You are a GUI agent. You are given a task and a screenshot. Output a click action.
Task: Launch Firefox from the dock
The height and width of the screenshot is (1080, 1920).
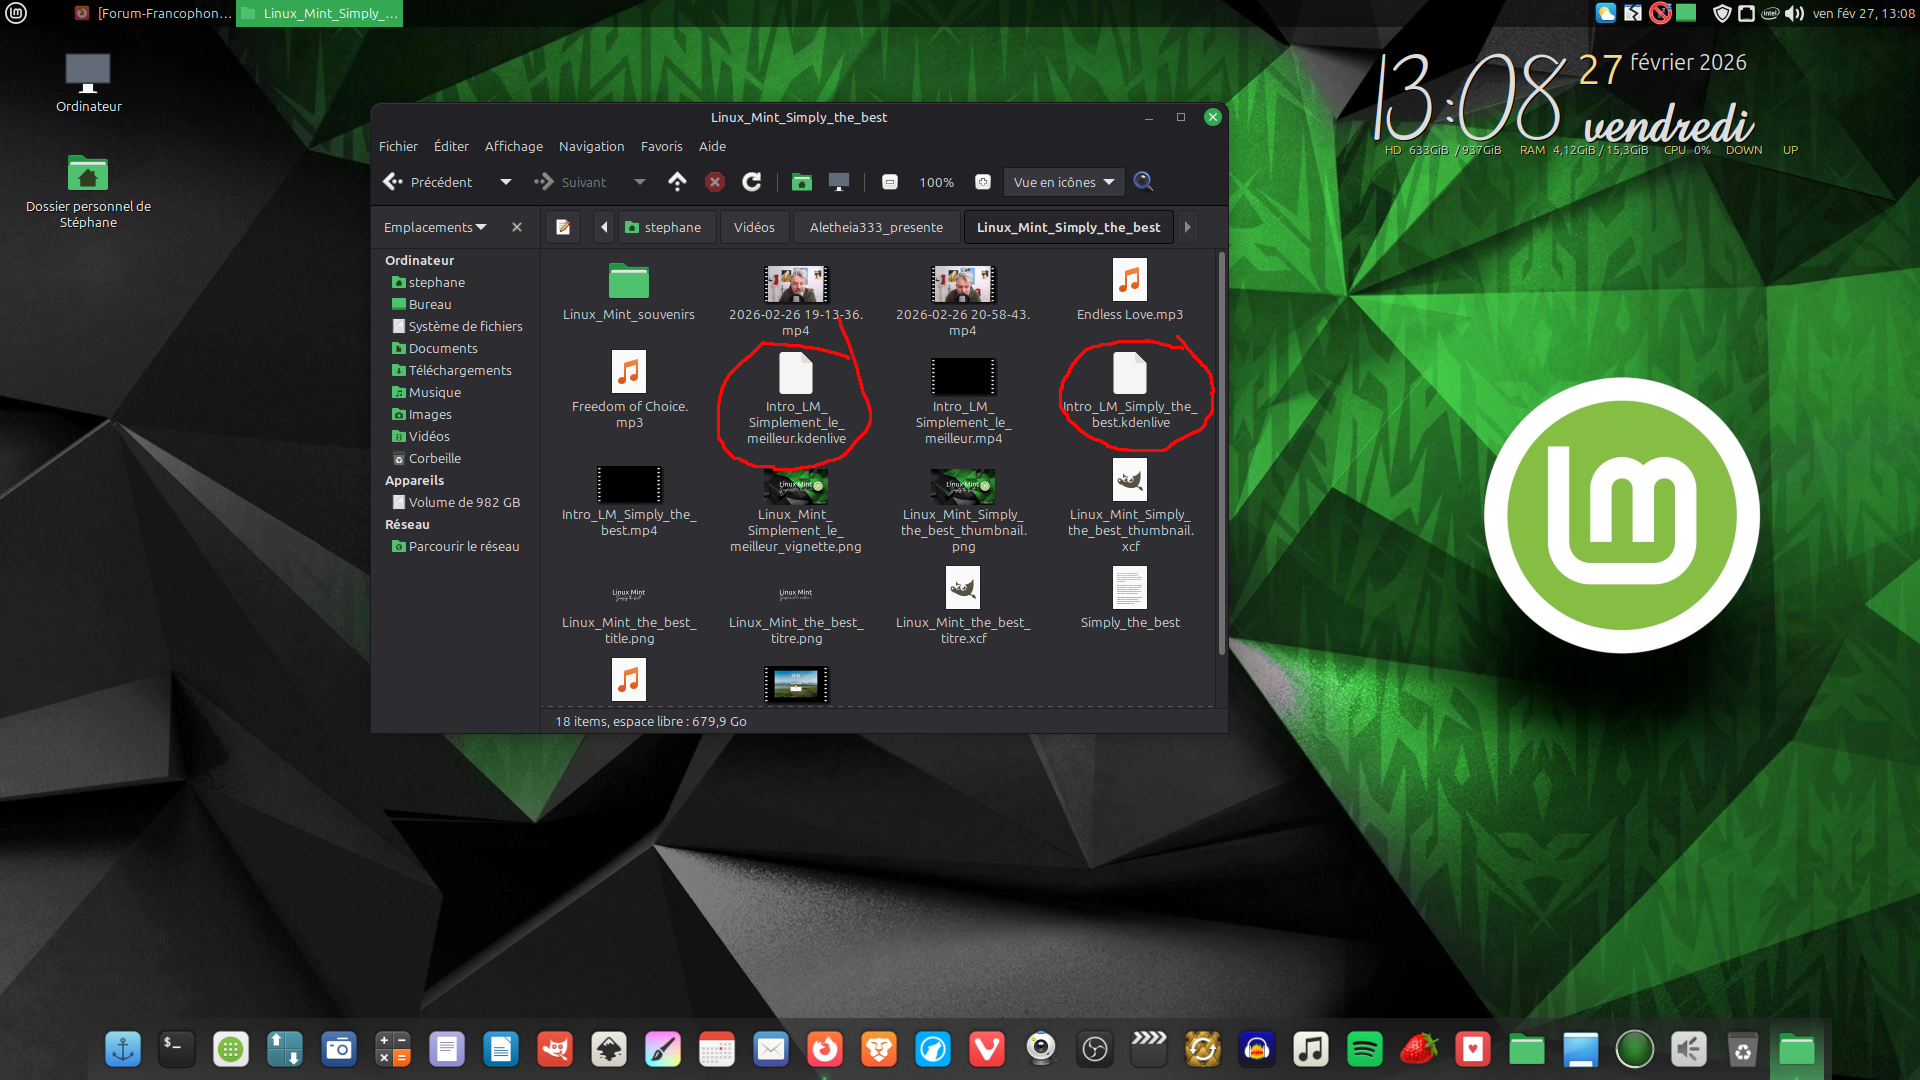click(825, 1049)
